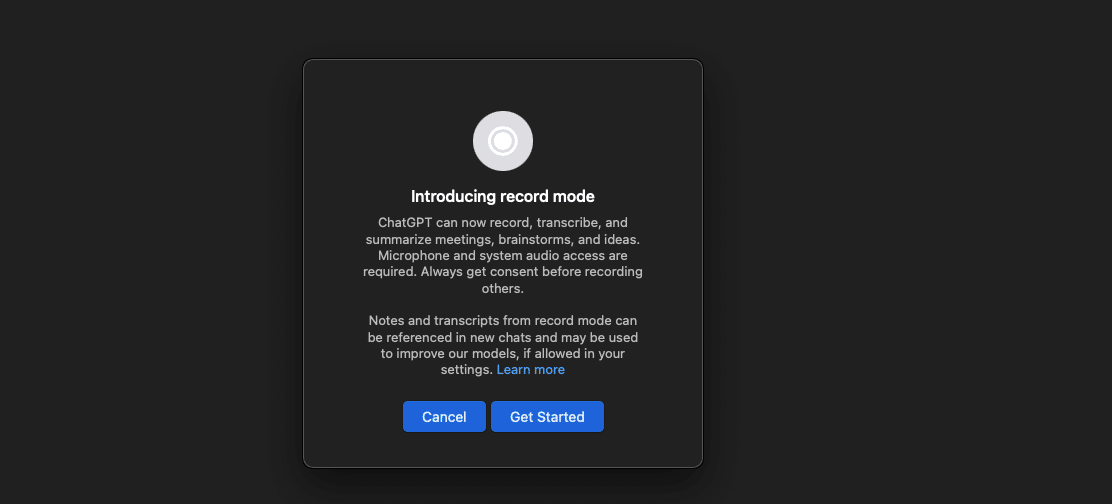Click the Get Started button
1112x504 pixels.
point(547,417)
